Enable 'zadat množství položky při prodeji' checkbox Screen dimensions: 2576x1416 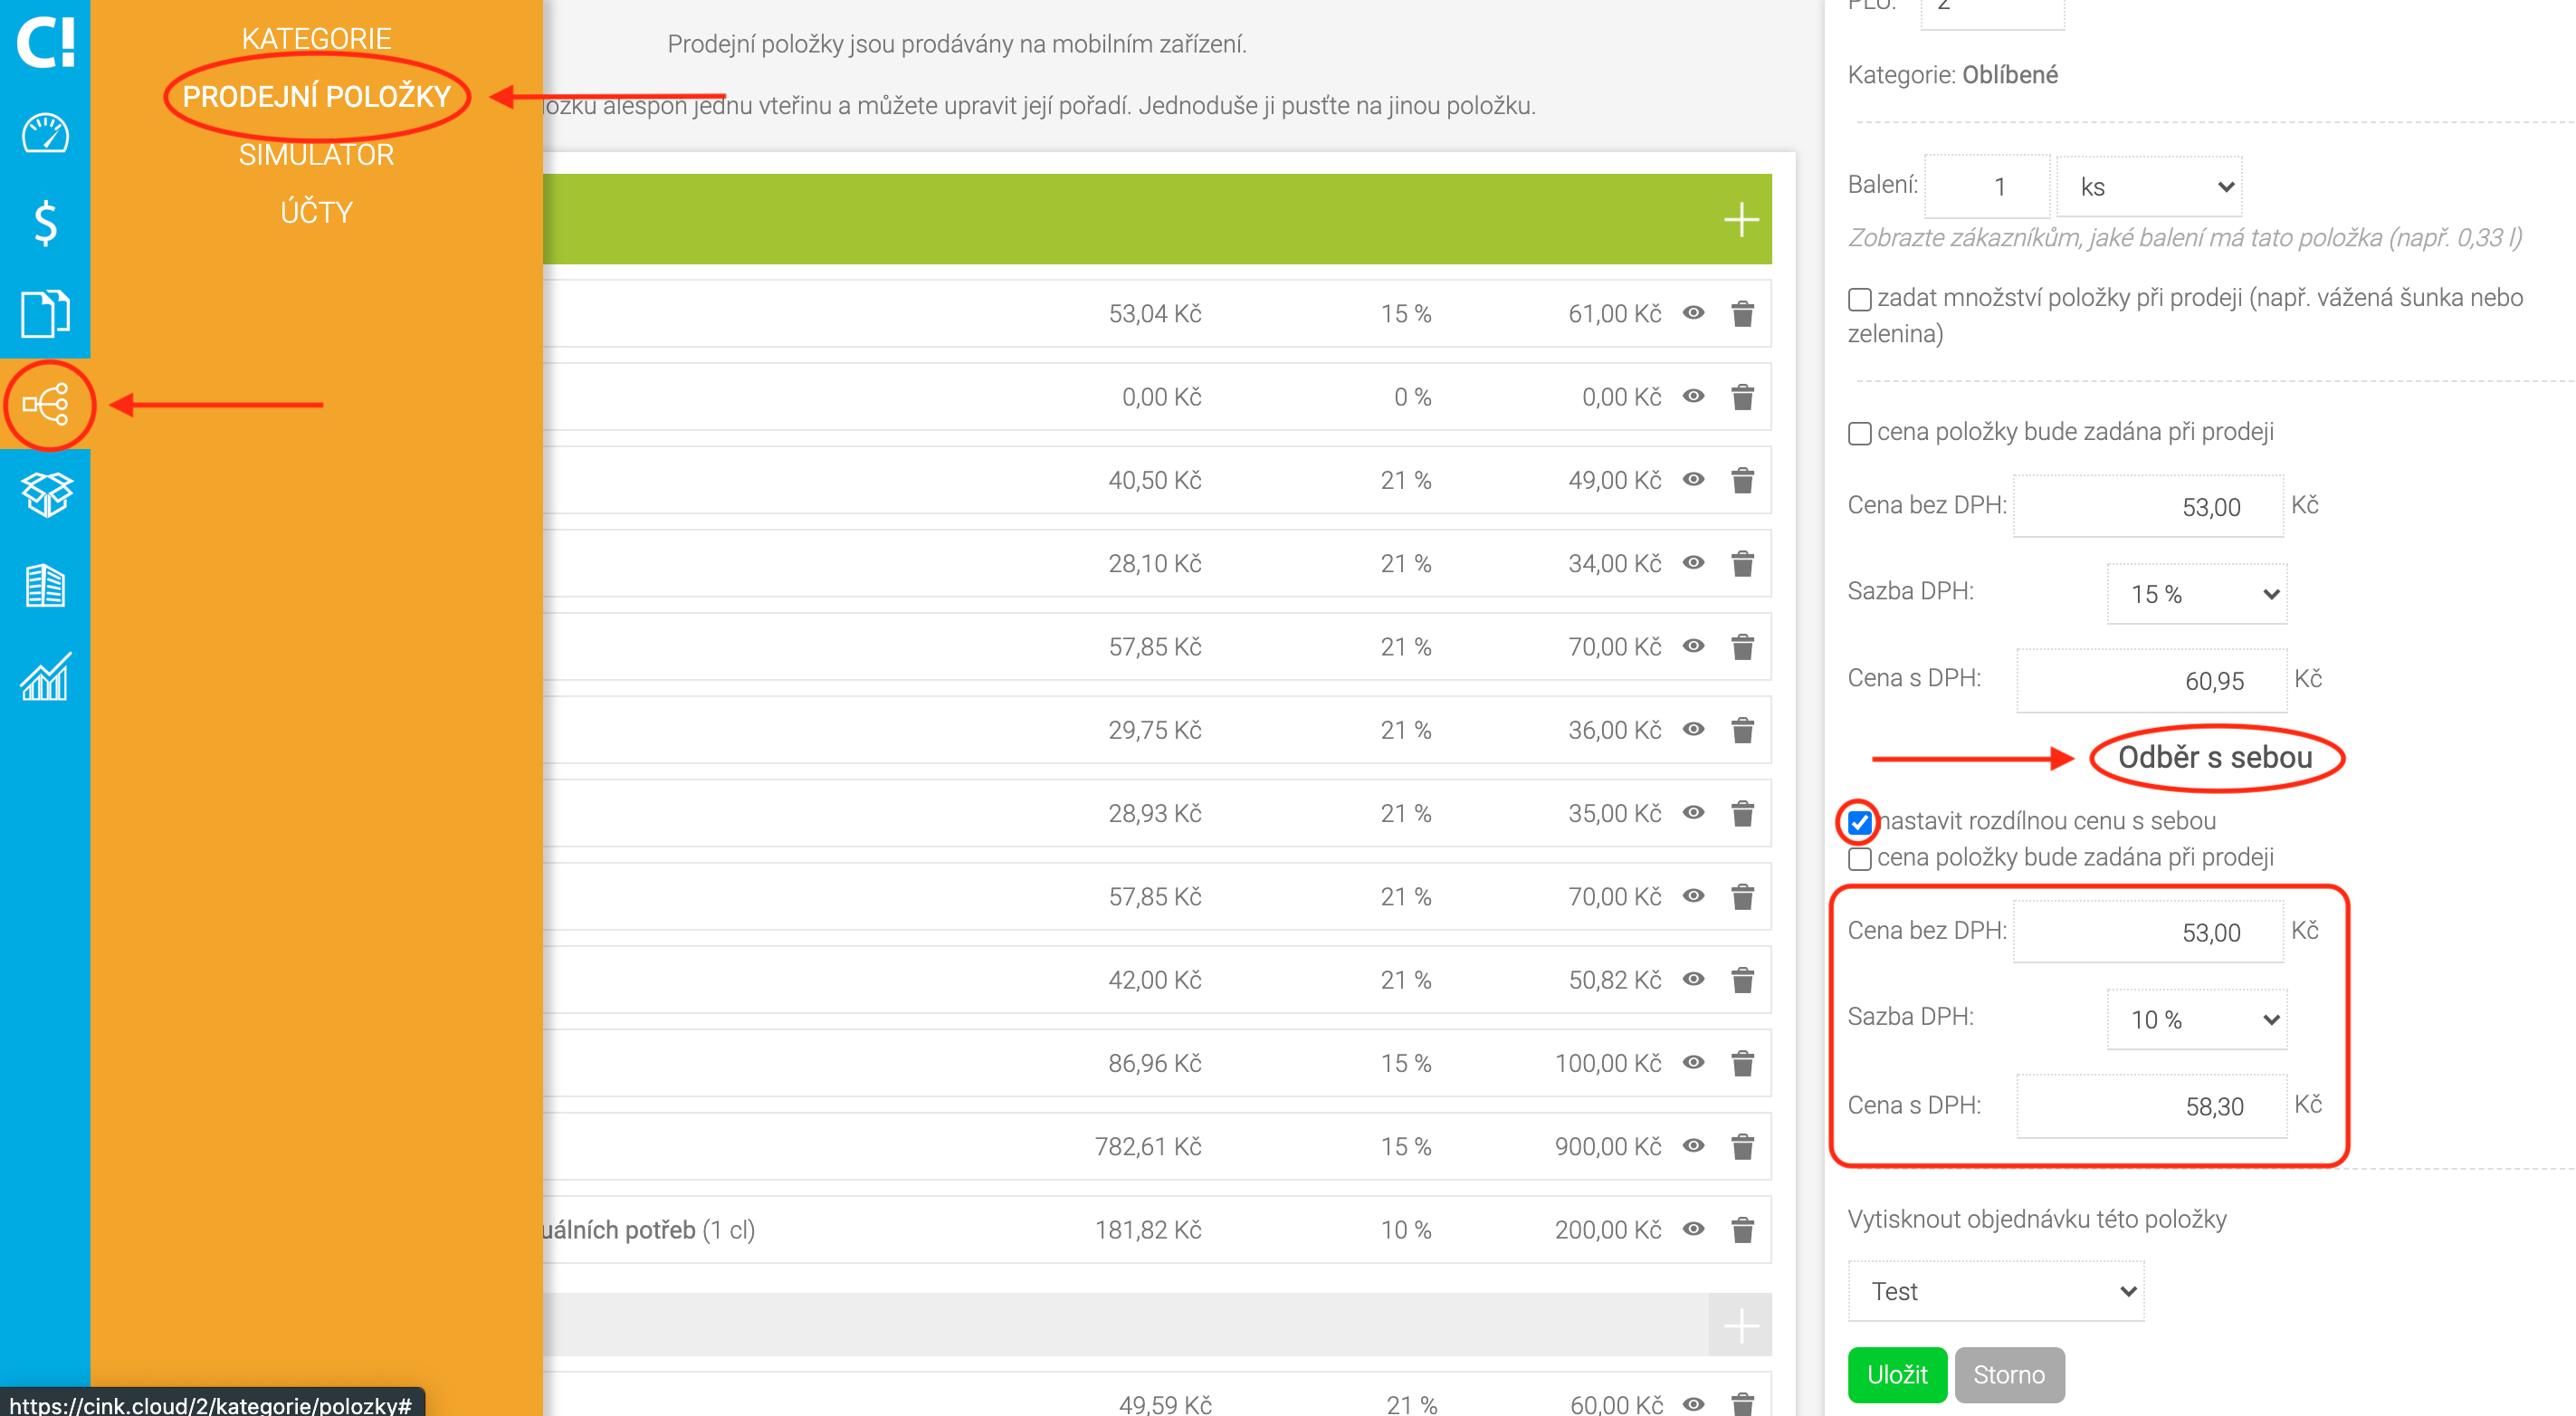click(1859, 299)
